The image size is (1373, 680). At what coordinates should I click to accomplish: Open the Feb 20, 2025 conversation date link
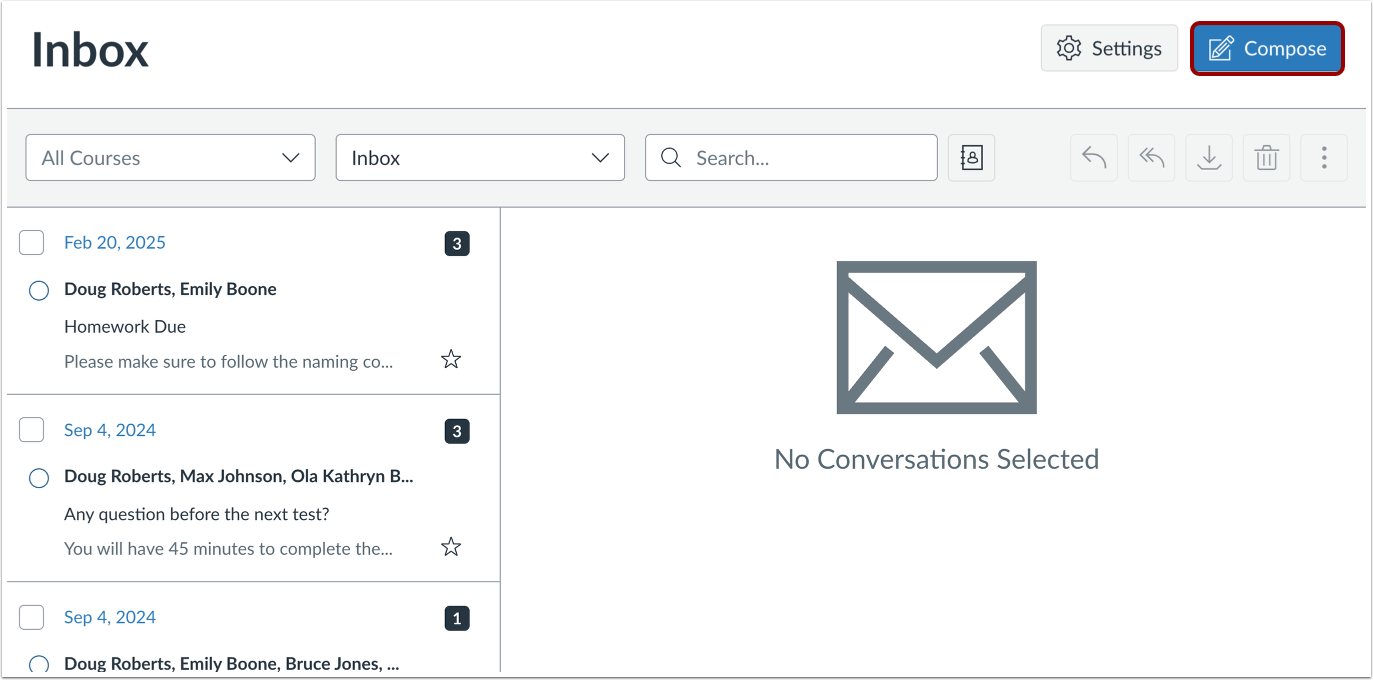[x=114, y=242]
